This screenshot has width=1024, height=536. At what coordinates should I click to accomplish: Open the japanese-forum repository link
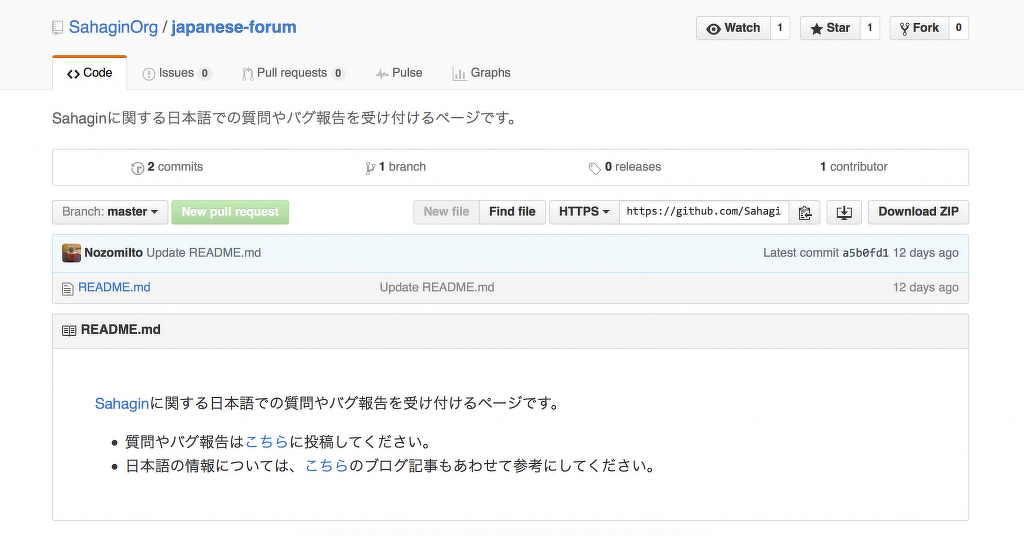click(234, 27)
